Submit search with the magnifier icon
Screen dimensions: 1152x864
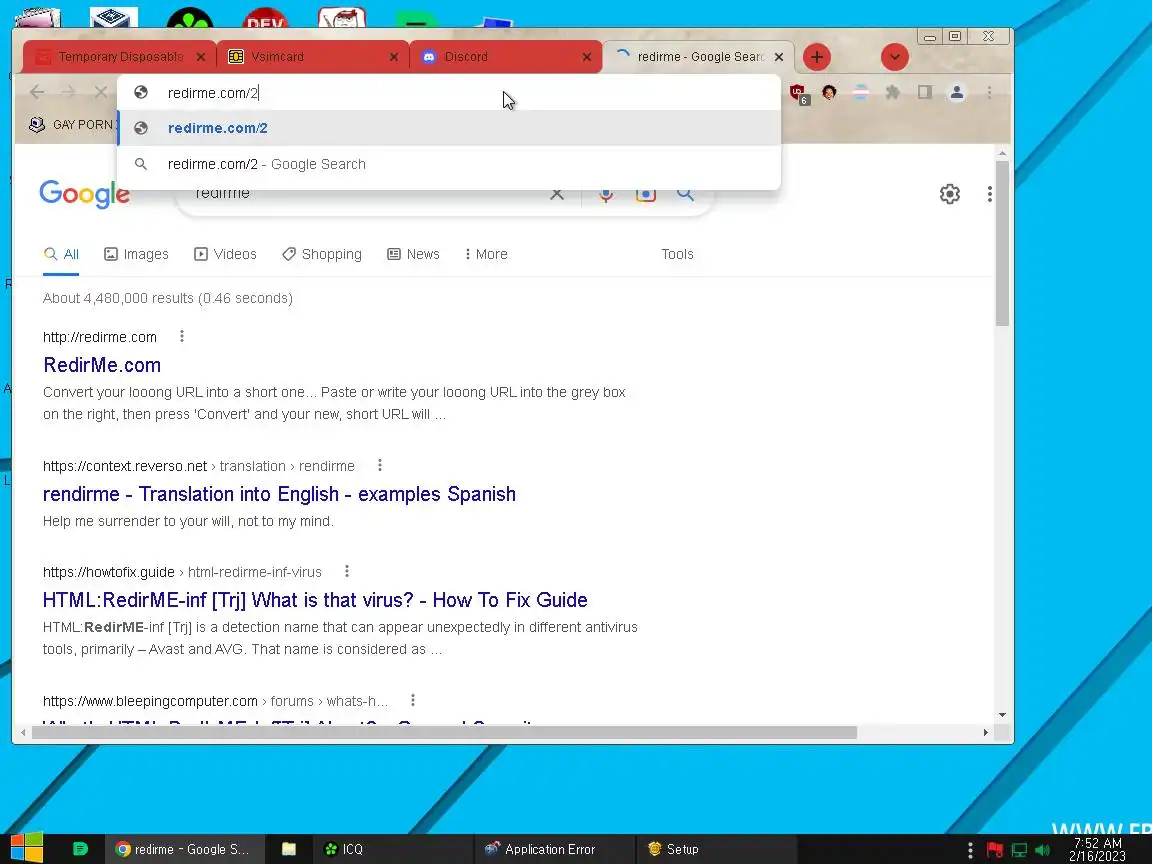click(x=685, y=194)
